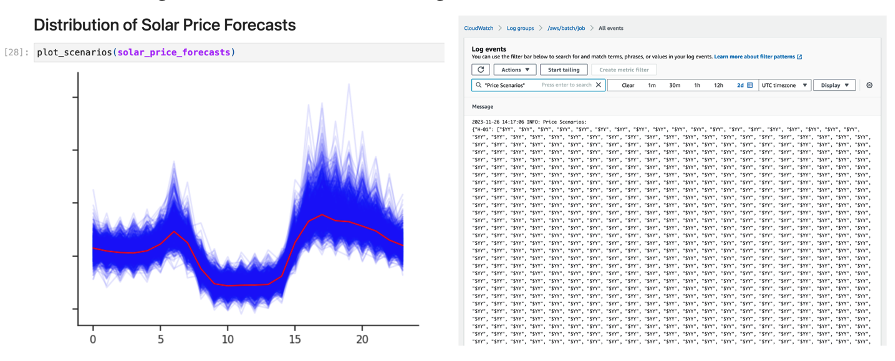Select the 1h time range
895x361 pixels.
[697, 85]
